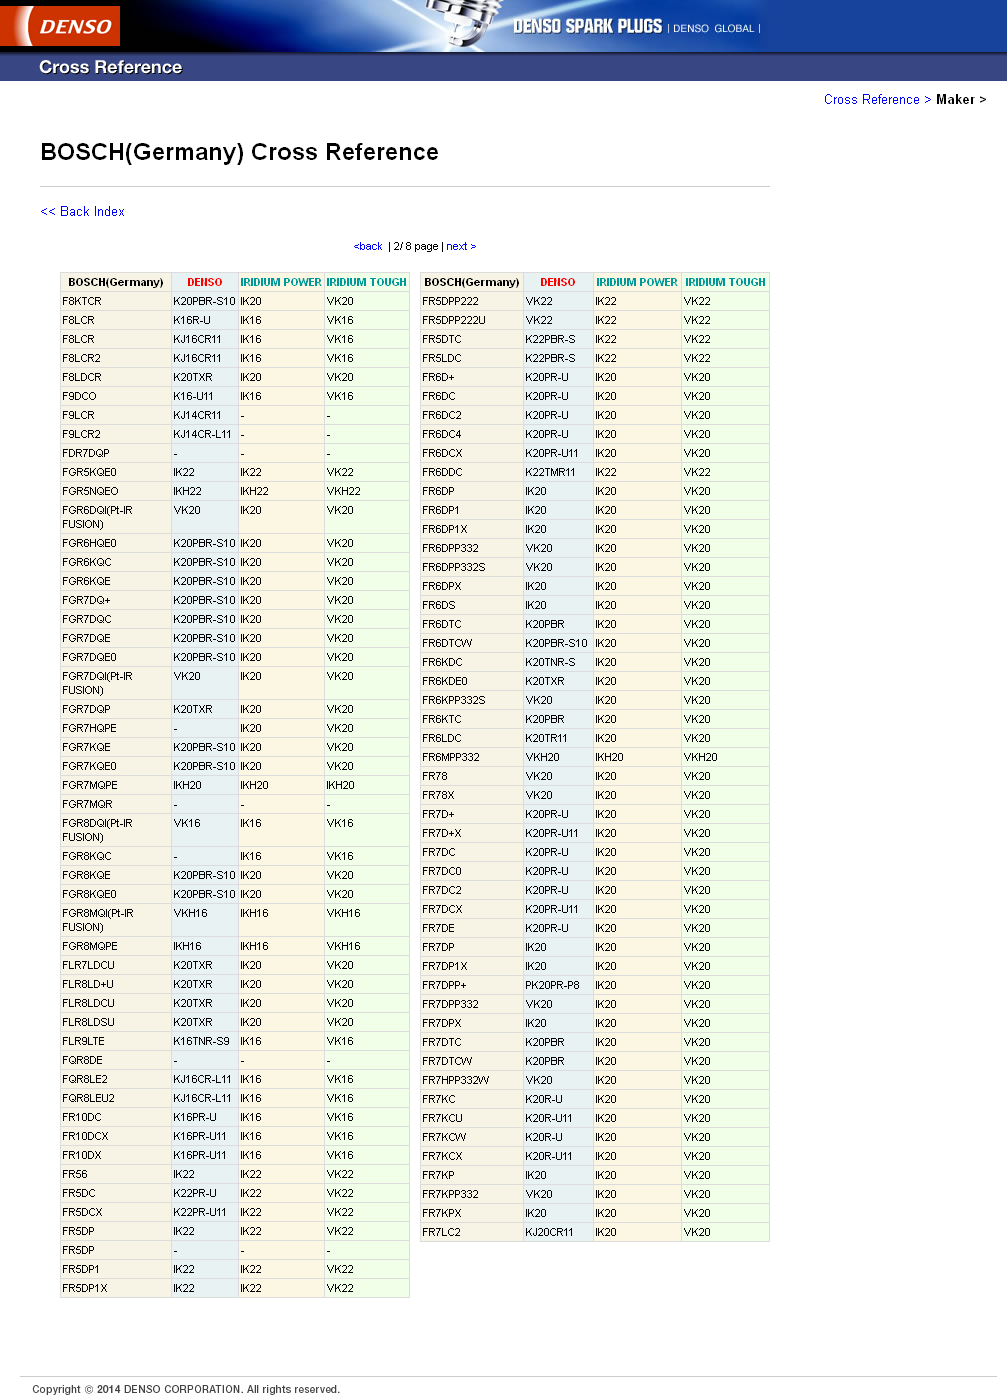Go to previous page via back link
Screen dimensions: 1007x1396
click(368, 246)
